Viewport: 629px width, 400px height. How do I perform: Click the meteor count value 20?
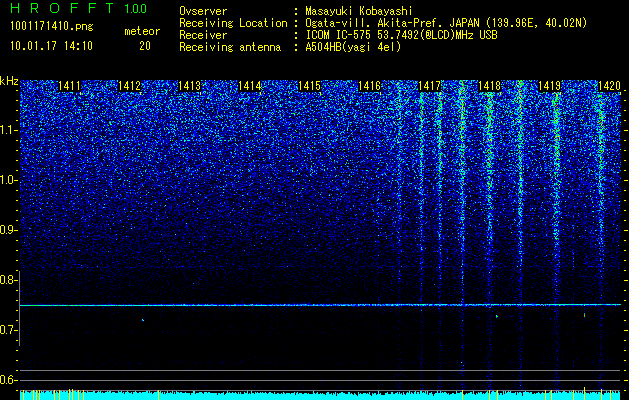[145, 46]
